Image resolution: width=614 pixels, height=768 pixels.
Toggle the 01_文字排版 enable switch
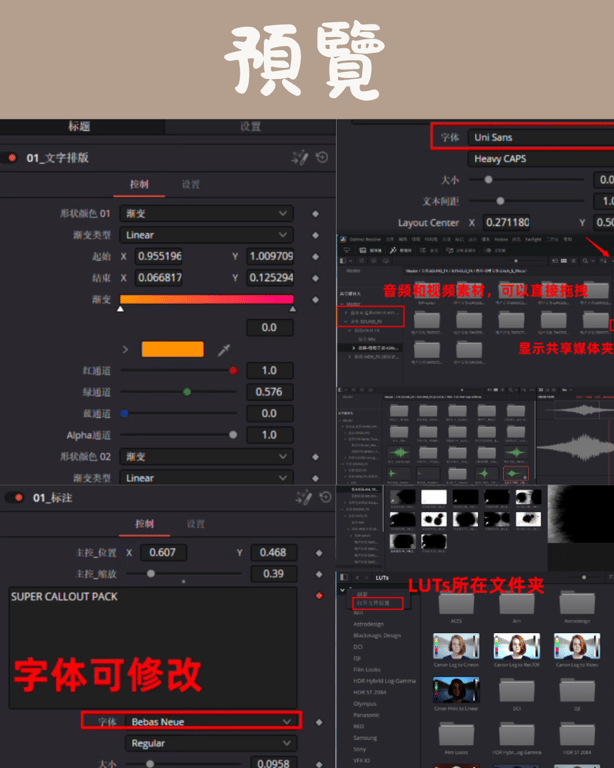click(10, 158)
